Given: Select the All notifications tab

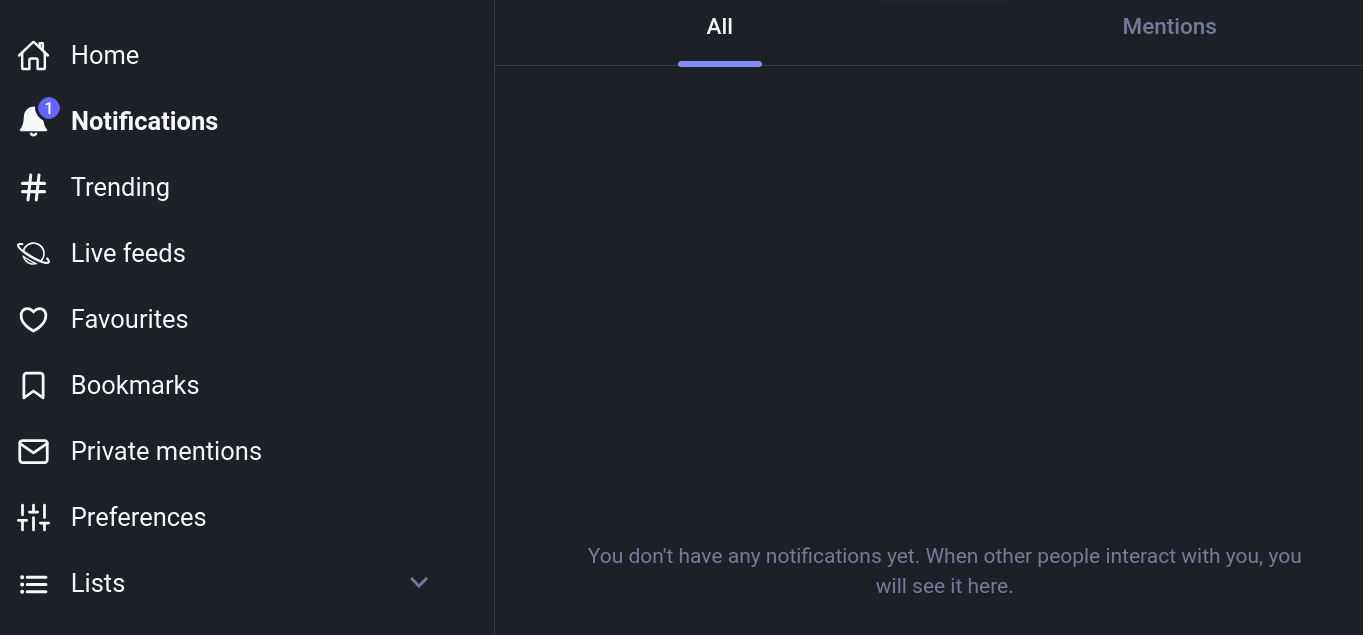Looking at the screenshot, I should point(720,27).
